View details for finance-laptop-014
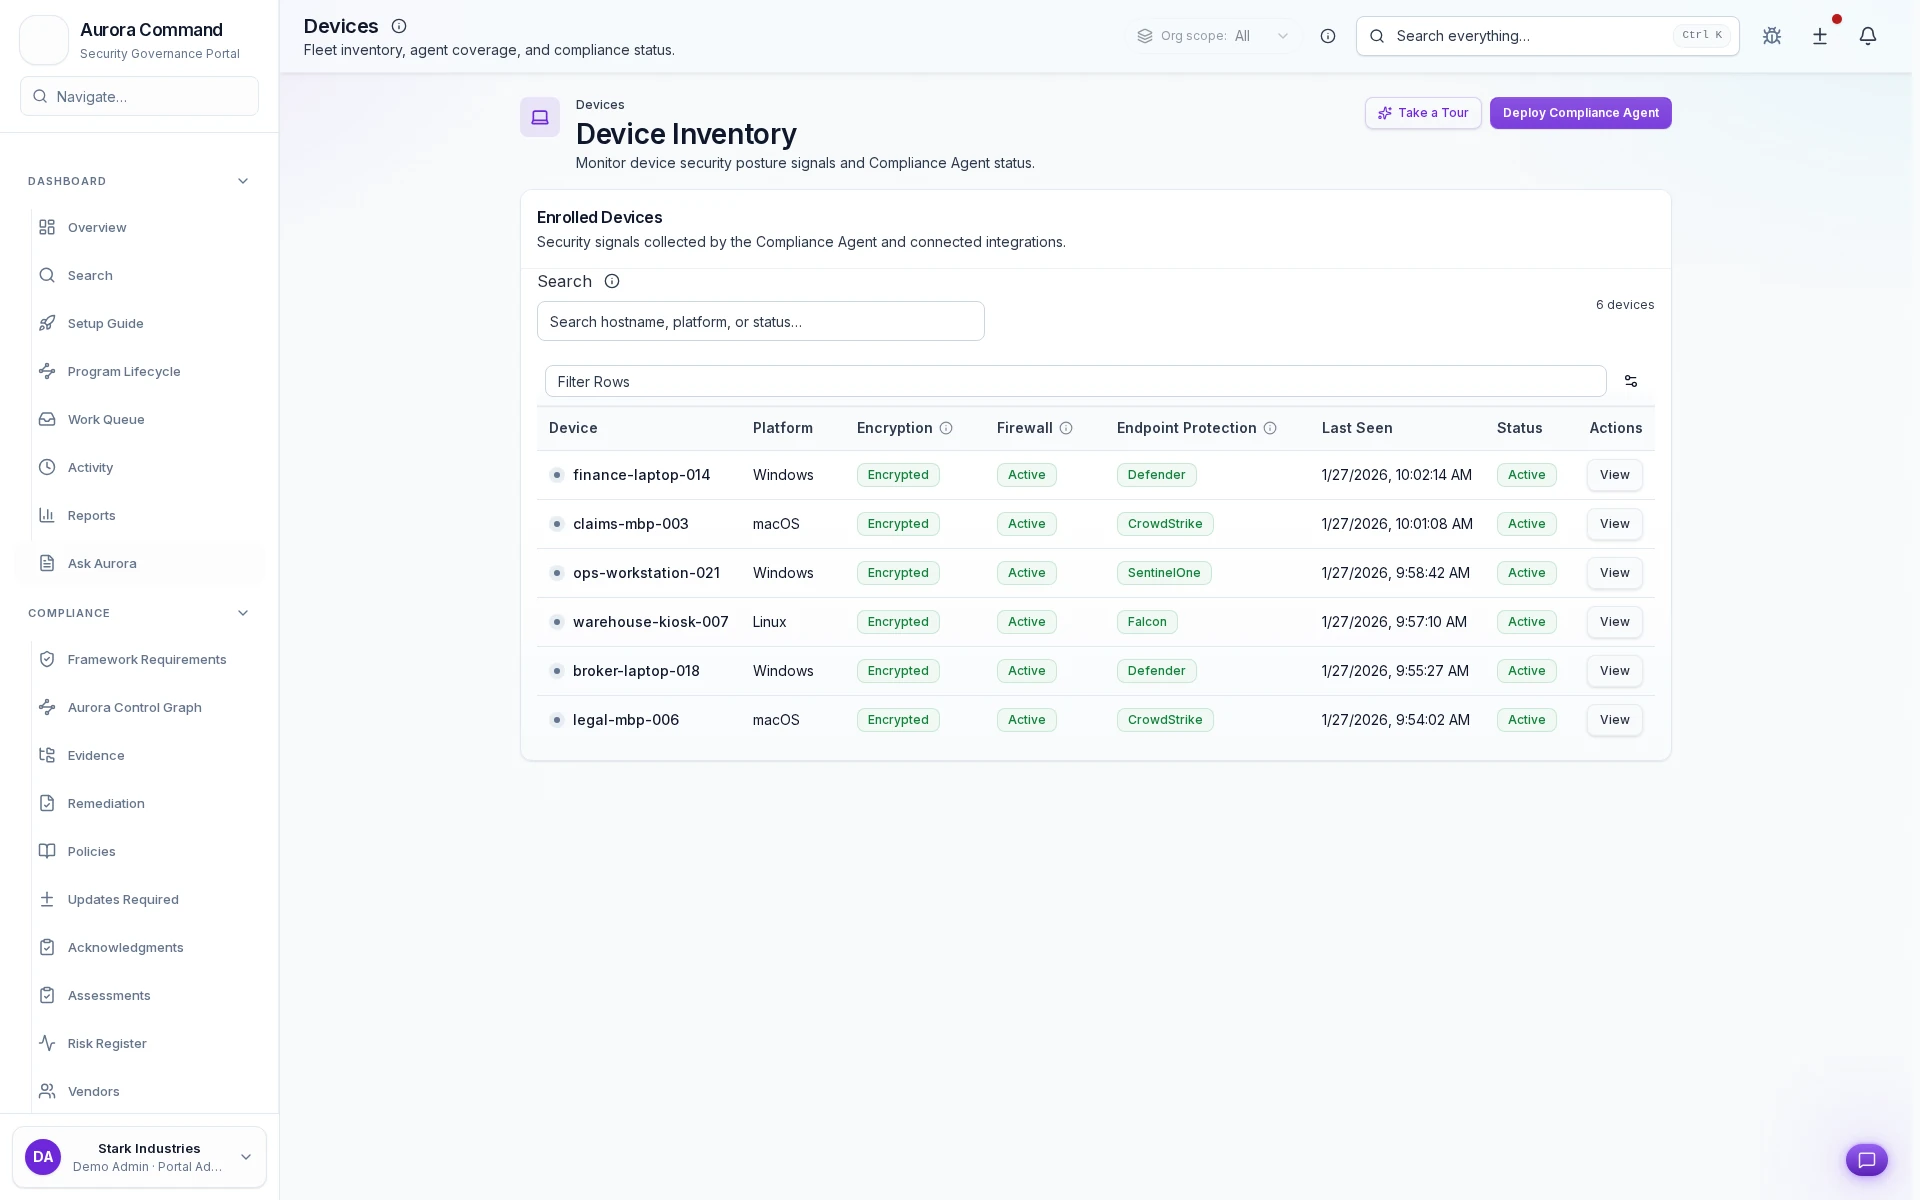 tap(1613, 475)
